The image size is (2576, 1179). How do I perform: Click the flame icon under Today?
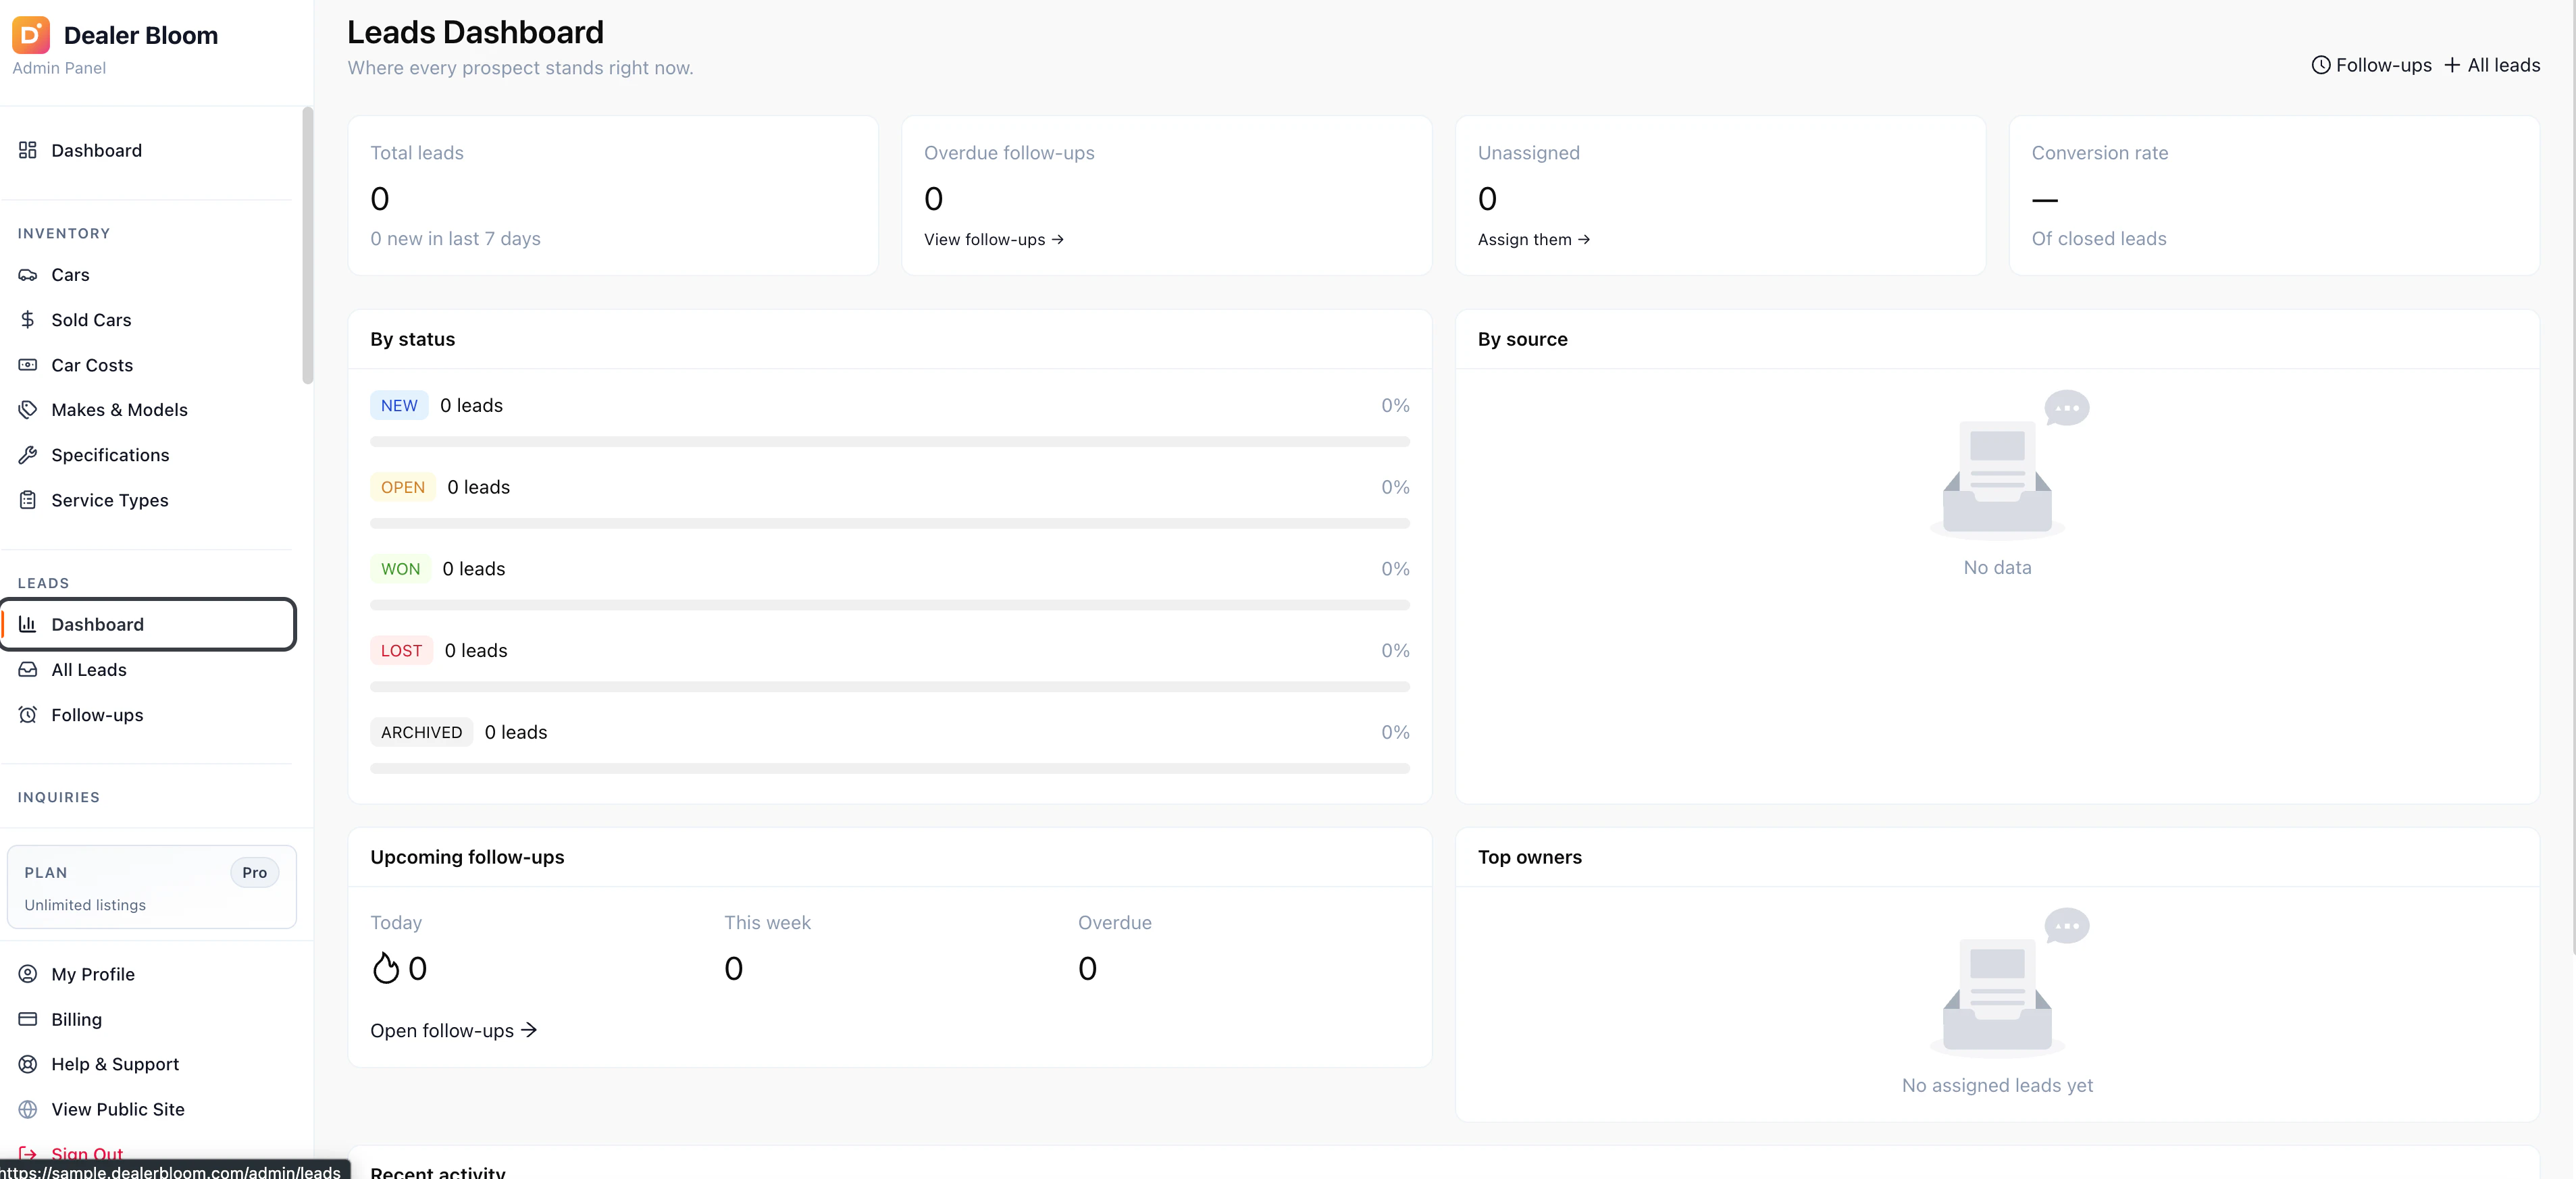385,968
